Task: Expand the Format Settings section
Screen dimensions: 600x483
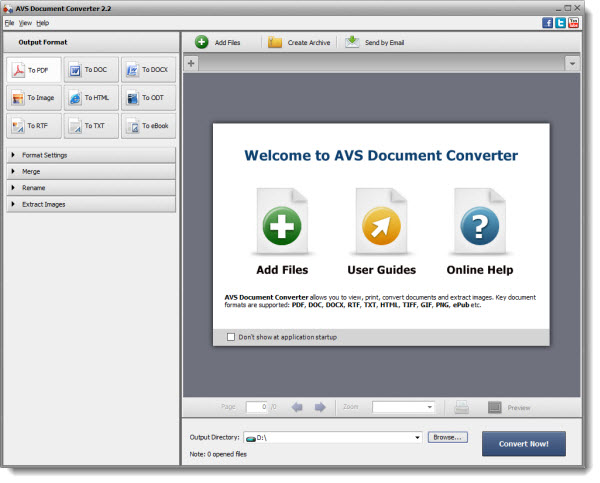Action: 91,155
